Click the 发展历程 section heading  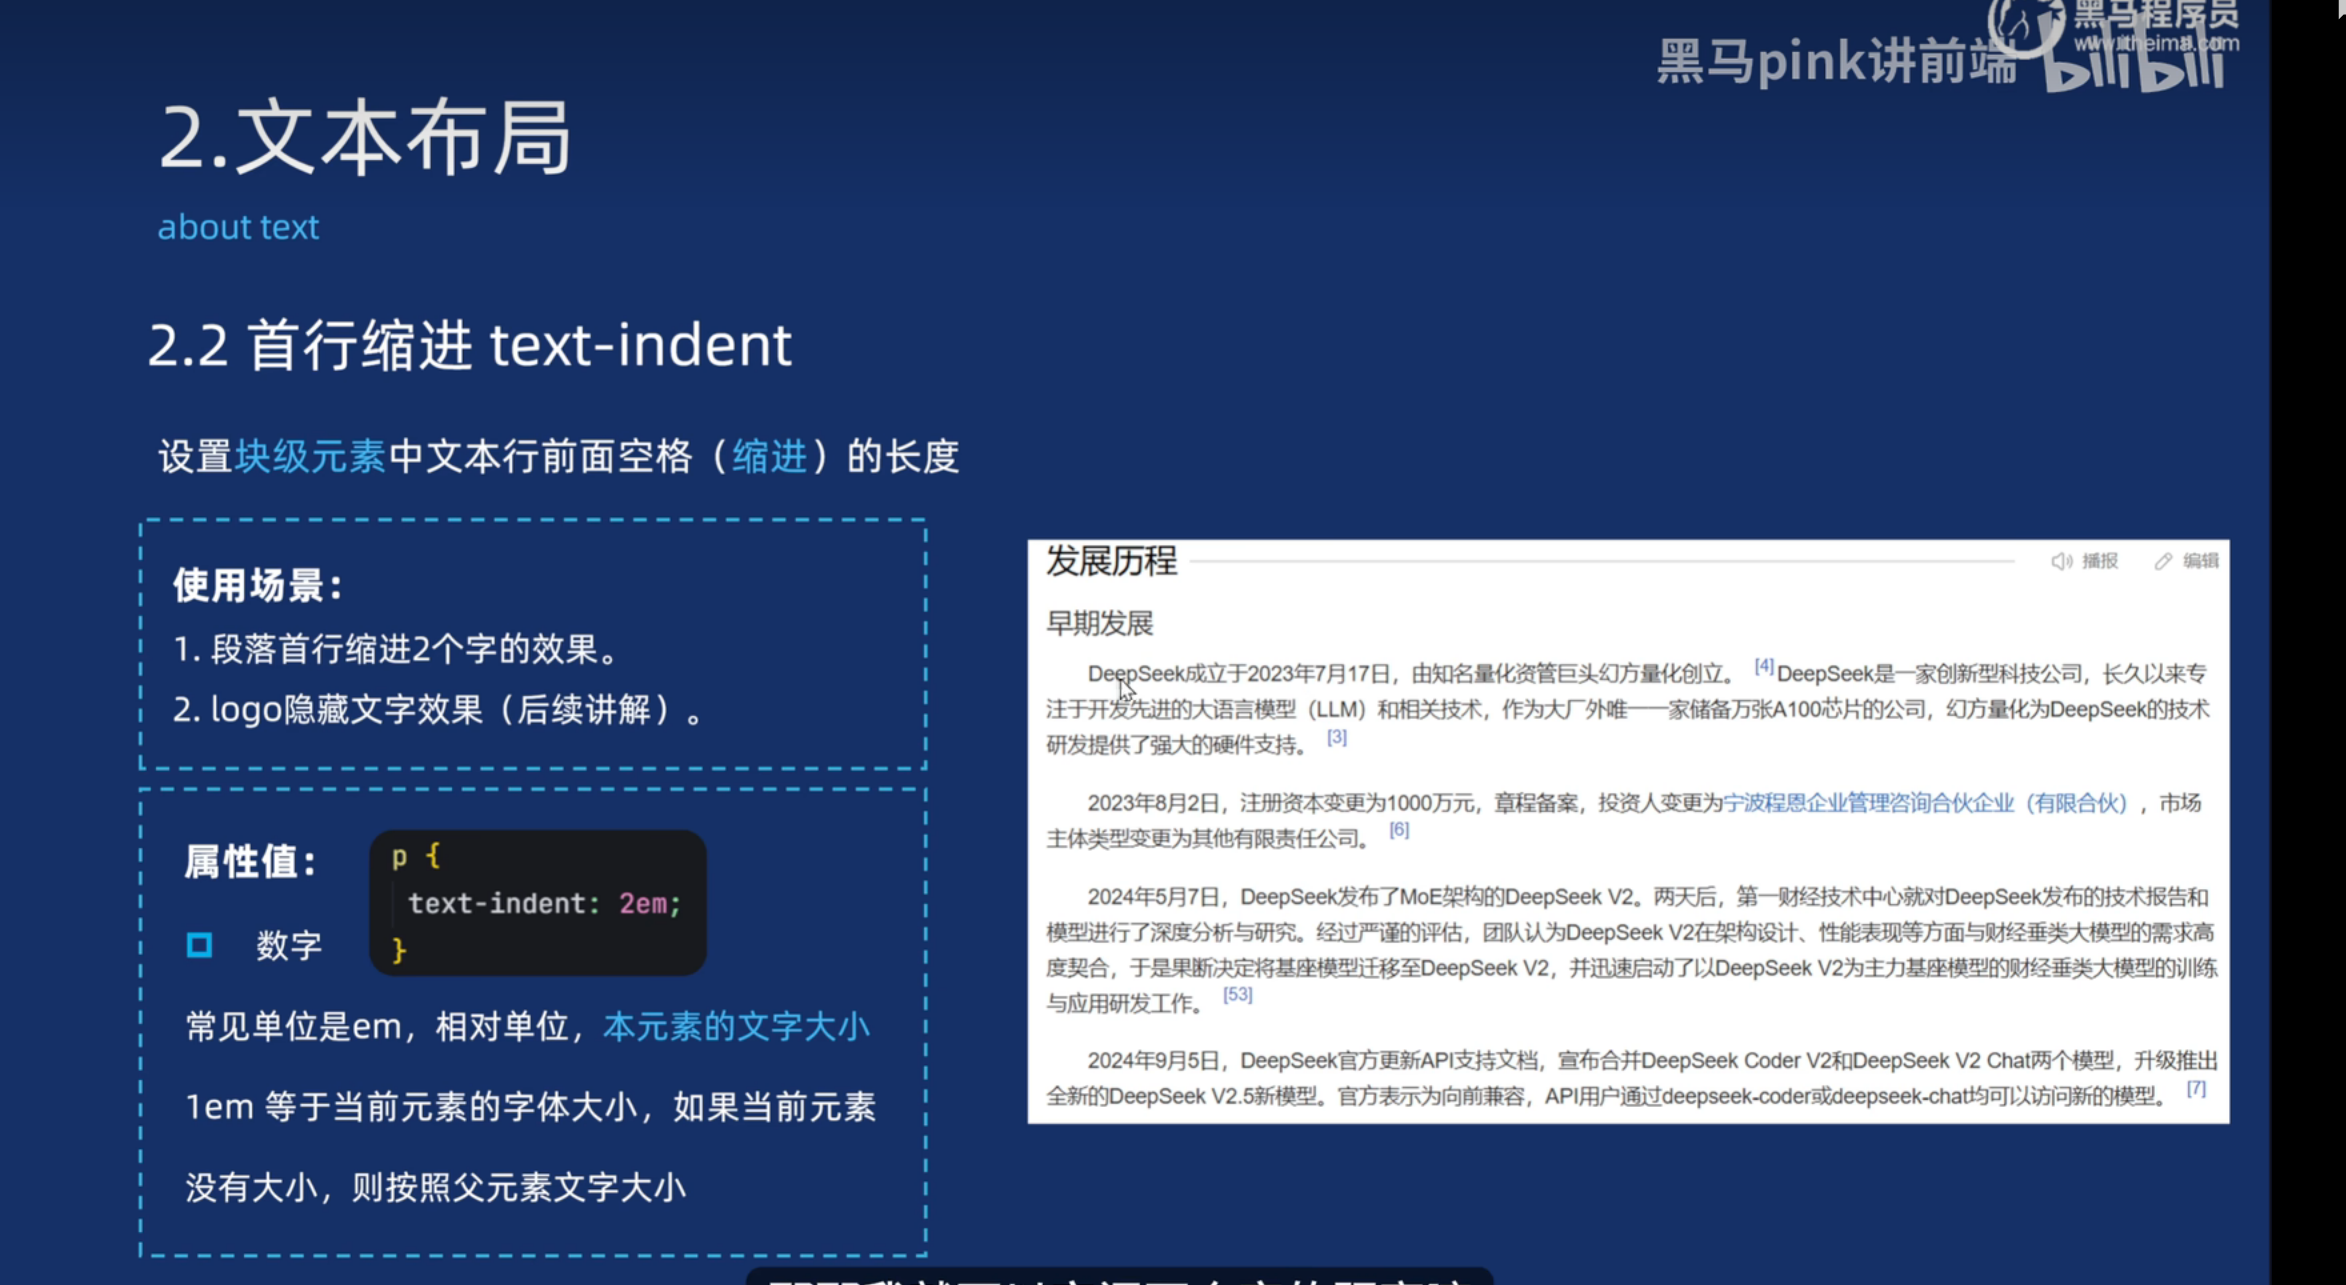coord(1111,561)
